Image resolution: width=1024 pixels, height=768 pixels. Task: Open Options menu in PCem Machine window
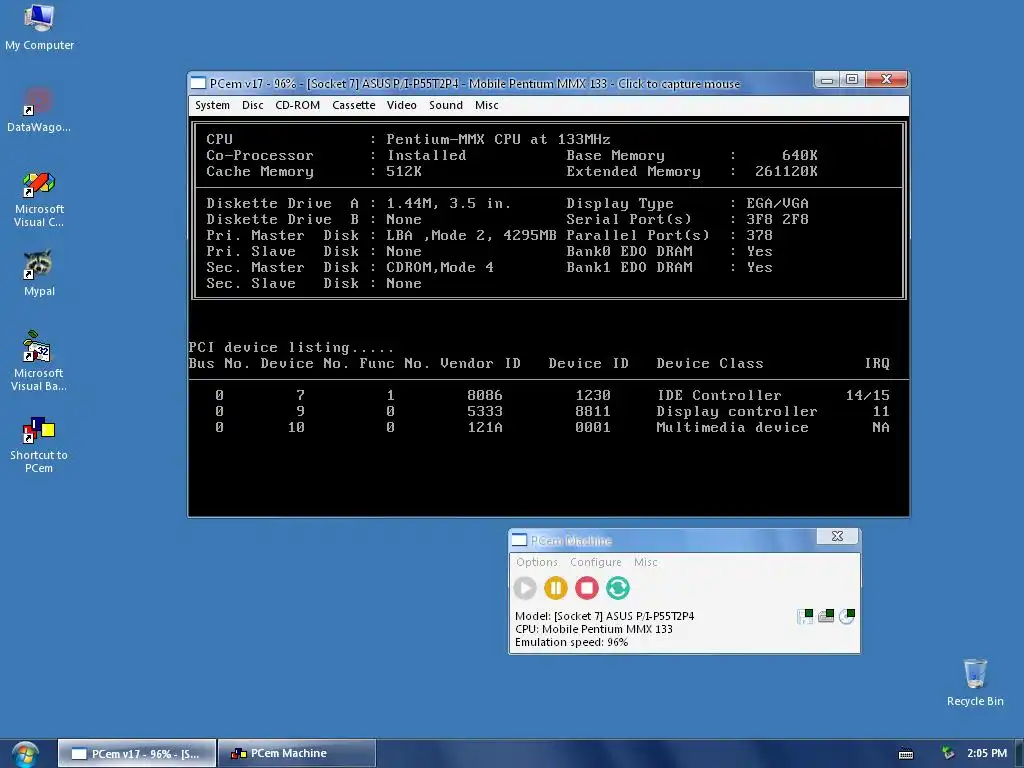pyautogui.click(x=537, y=562)
